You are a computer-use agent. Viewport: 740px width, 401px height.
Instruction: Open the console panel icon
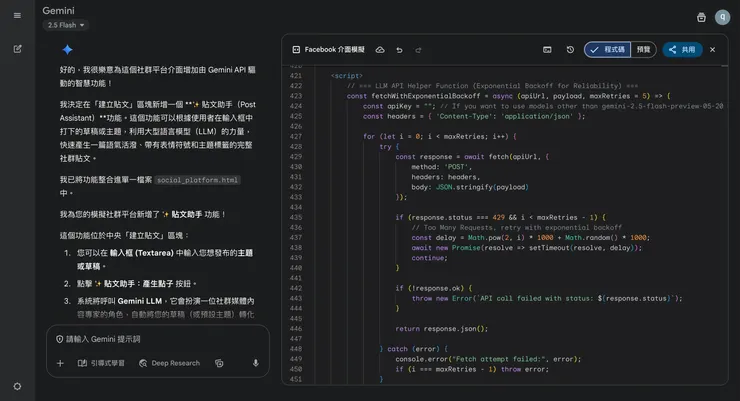(547, 50)
